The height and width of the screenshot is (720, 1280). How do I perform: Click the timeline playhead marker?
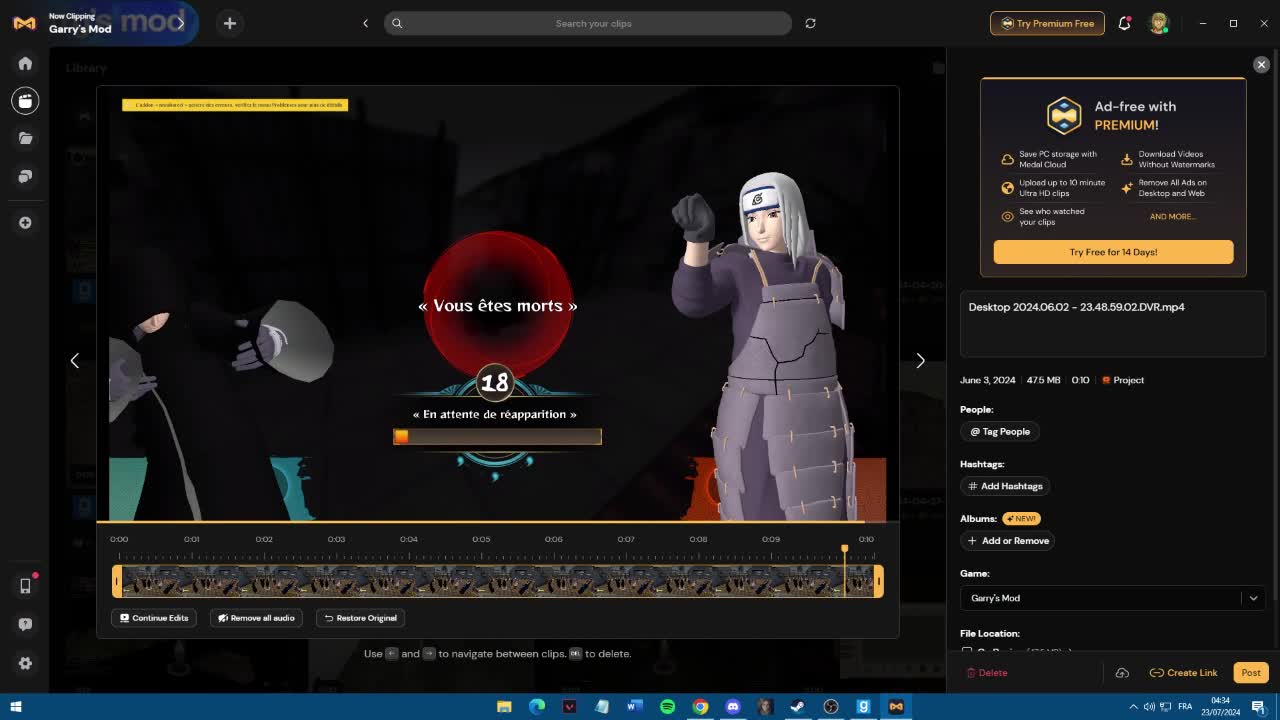point(844,549)
